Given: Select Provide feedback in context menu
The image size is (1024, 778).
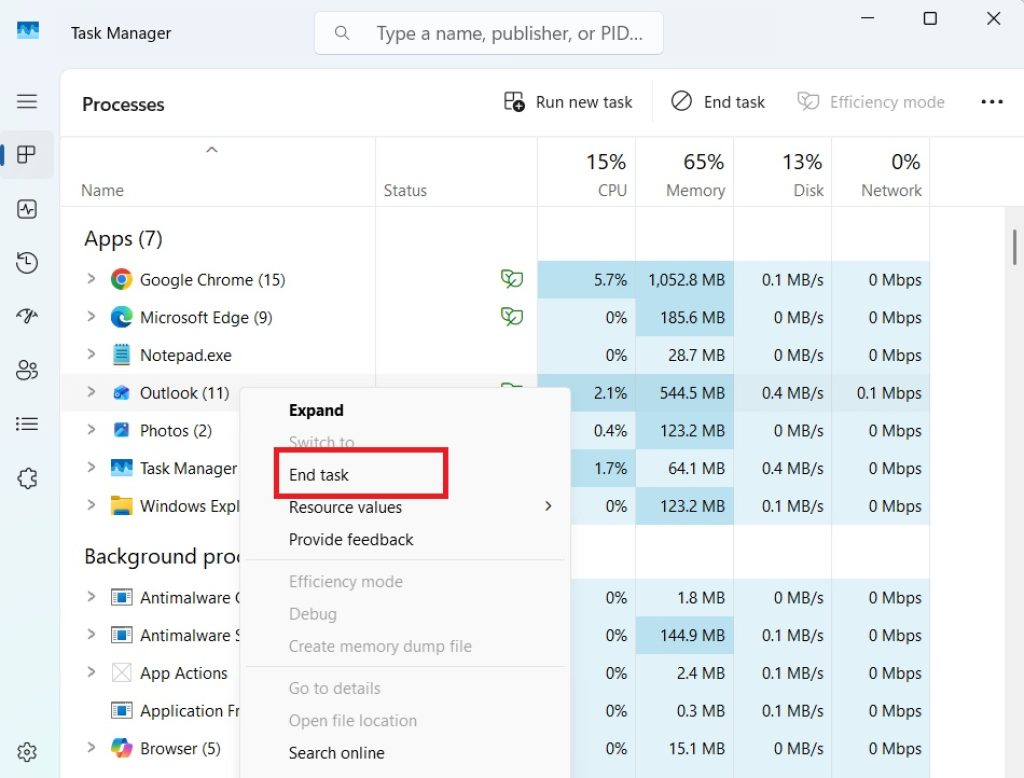Looking at the screenshot, I should click(x=405, y=540).
